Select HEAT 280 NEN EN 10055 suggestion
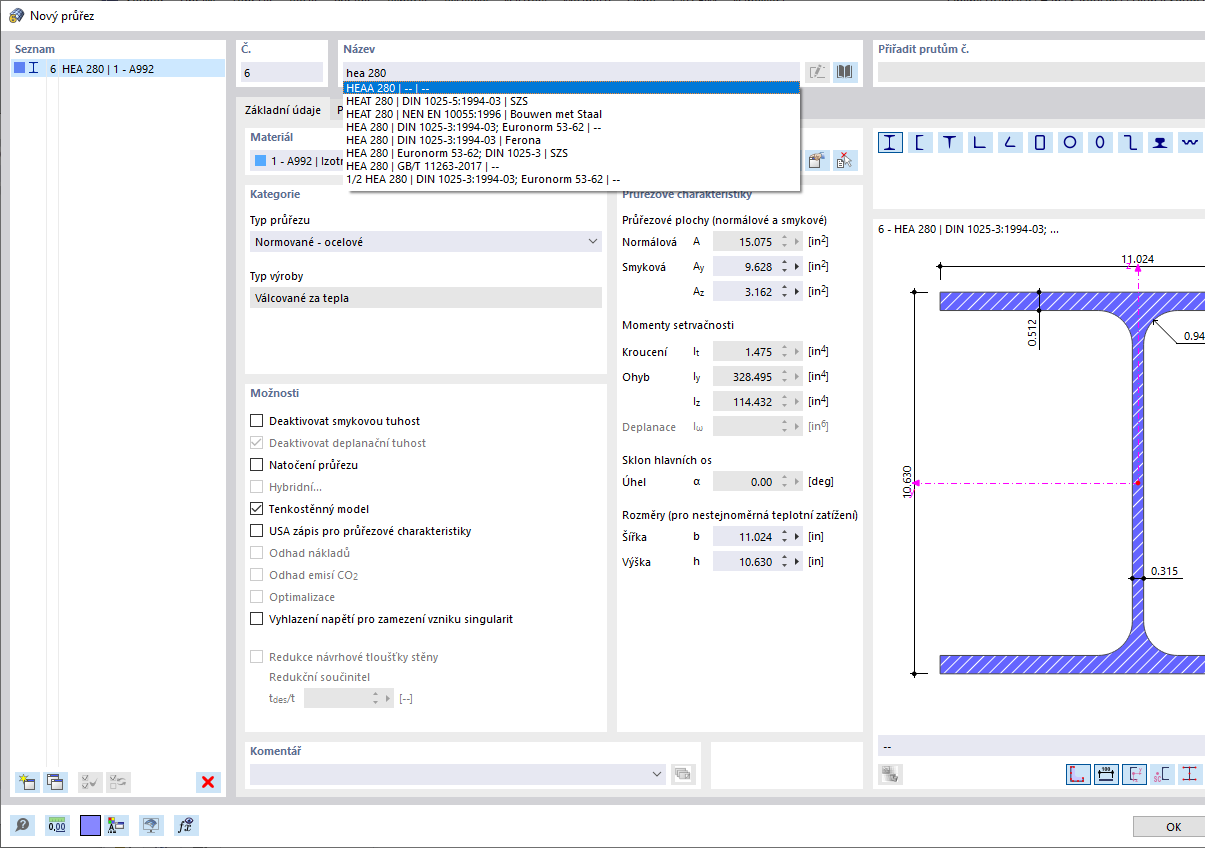1205x848 pixels. click(572, 114)
